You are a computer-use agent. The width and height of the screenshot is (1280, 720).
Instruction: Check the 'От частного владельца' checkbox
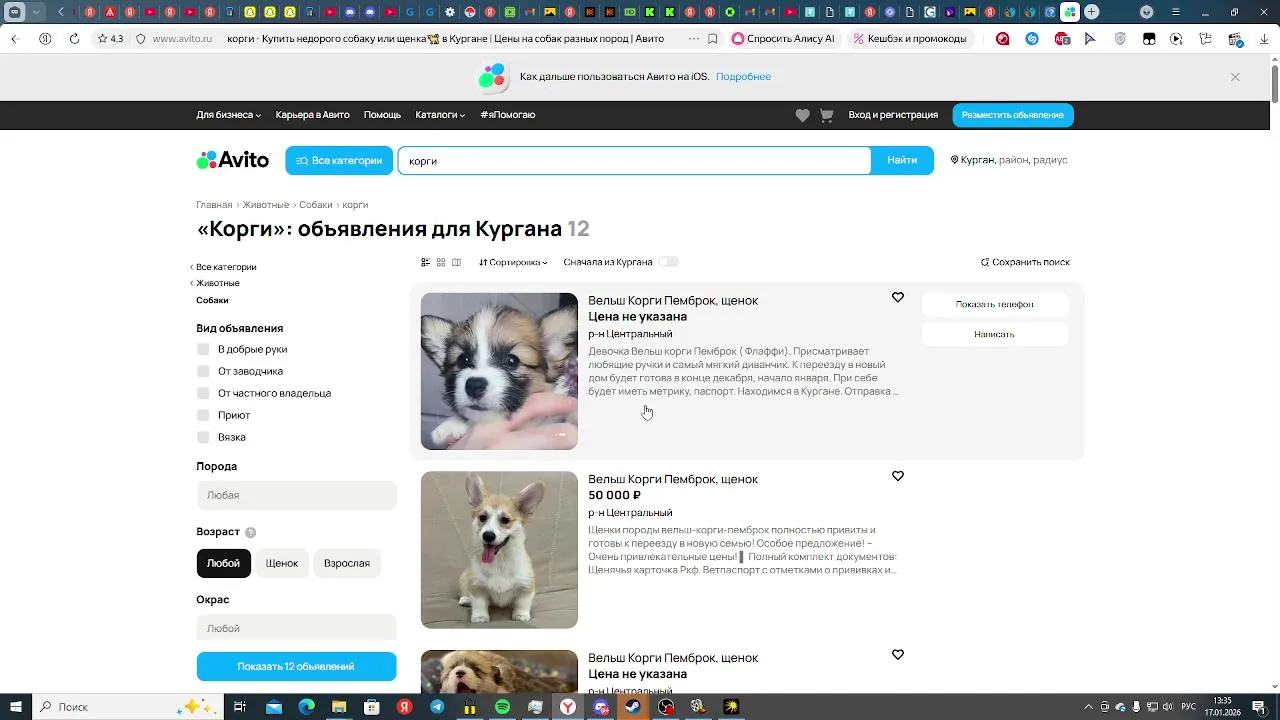point(203,393)
